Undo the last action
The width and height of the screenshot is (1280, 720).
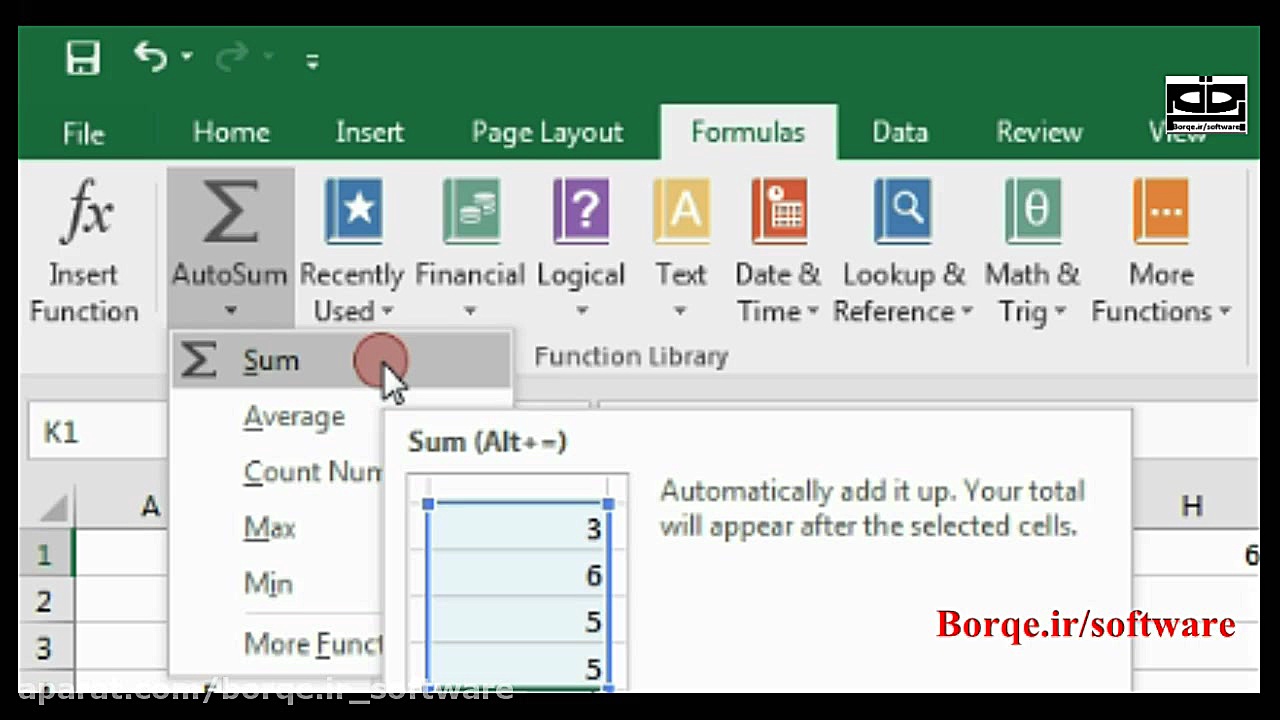150,57
